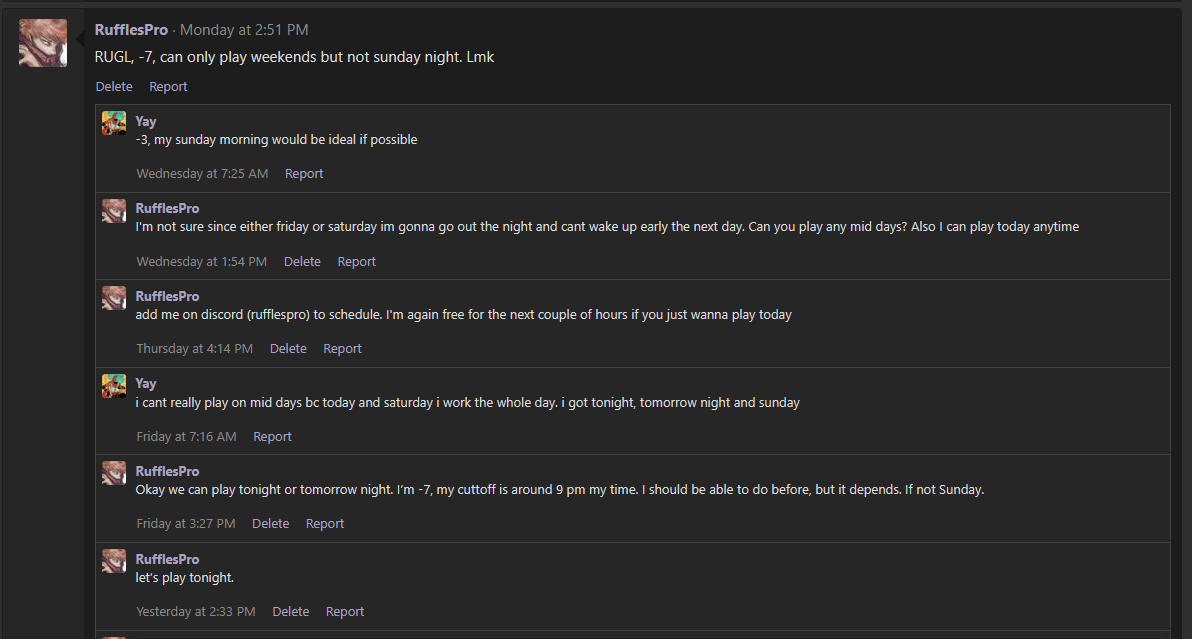Click RufflesPro's avatar beside the discord reply
Image resolution: width=1192 pixels, height=639 pixels.
(x=114, y=298)
